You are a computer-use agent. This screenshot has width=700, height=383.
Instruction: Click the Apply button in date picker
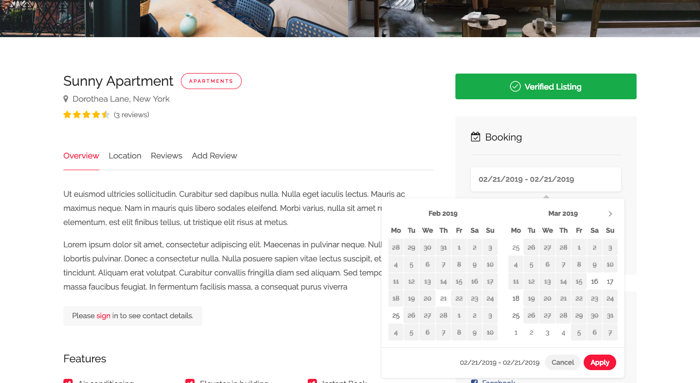pyautogui.click(x=600, y=362)
